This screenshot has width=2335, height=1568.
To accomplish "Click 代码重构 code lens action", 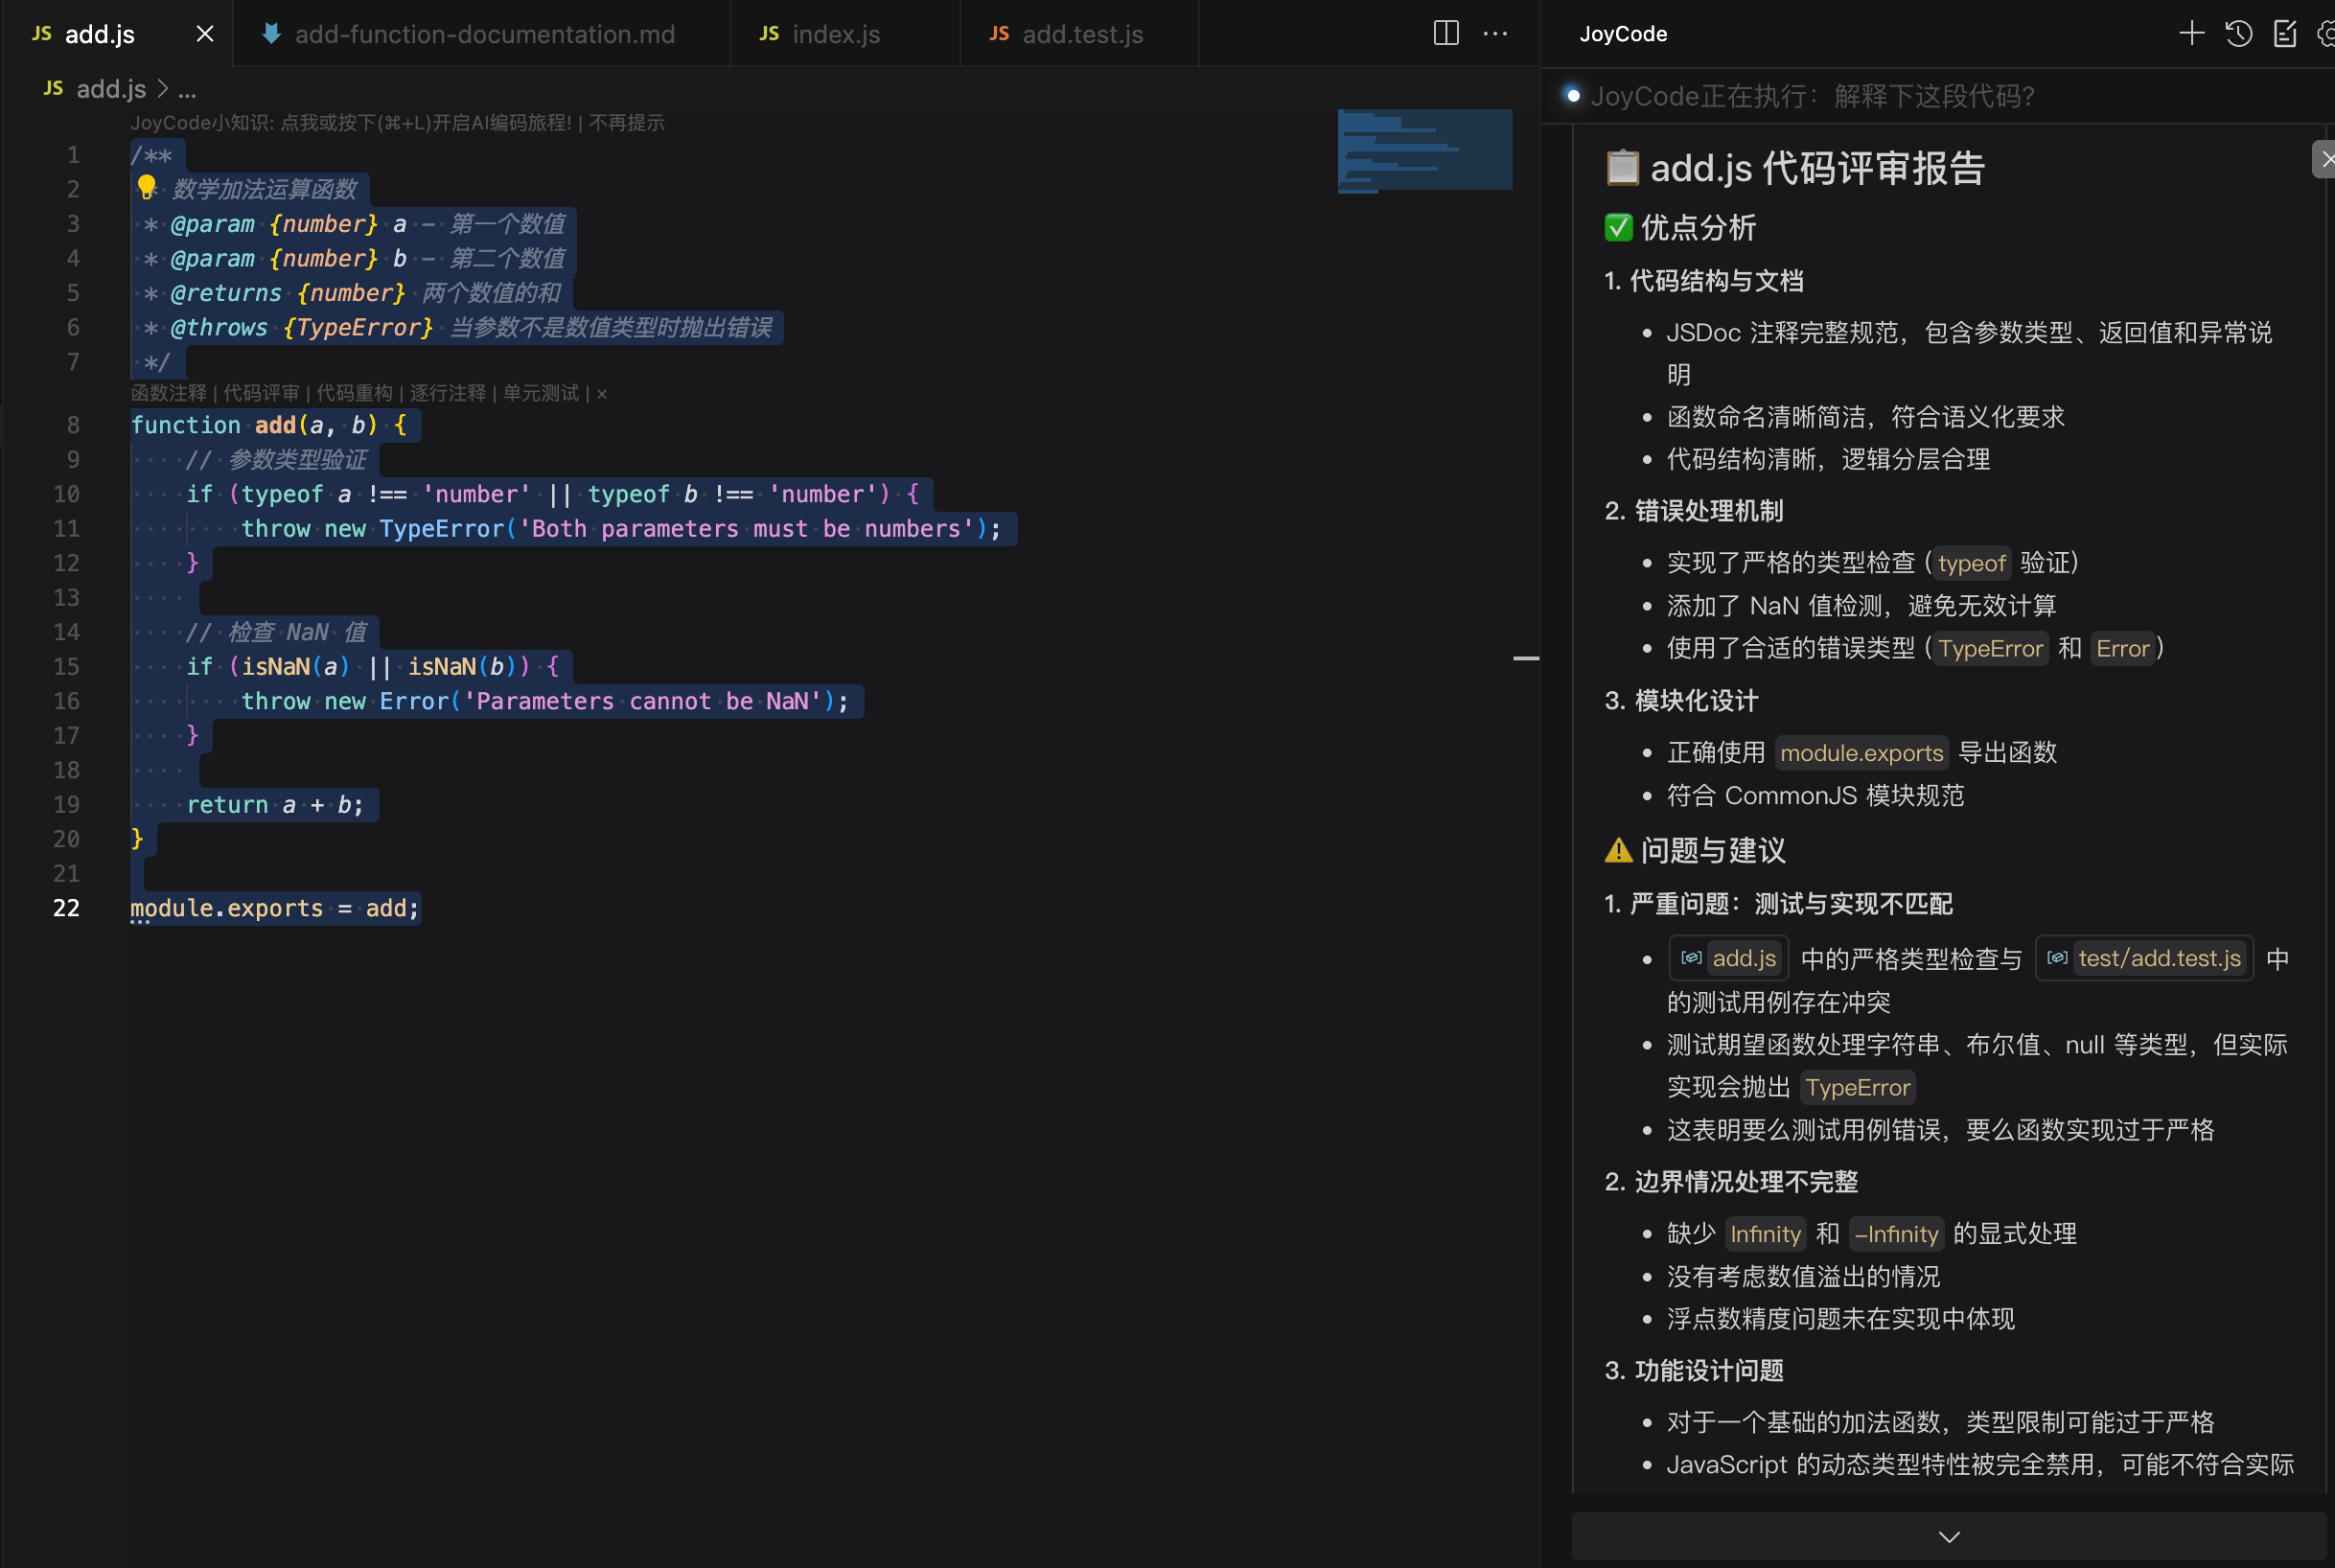I will point(354,394).
